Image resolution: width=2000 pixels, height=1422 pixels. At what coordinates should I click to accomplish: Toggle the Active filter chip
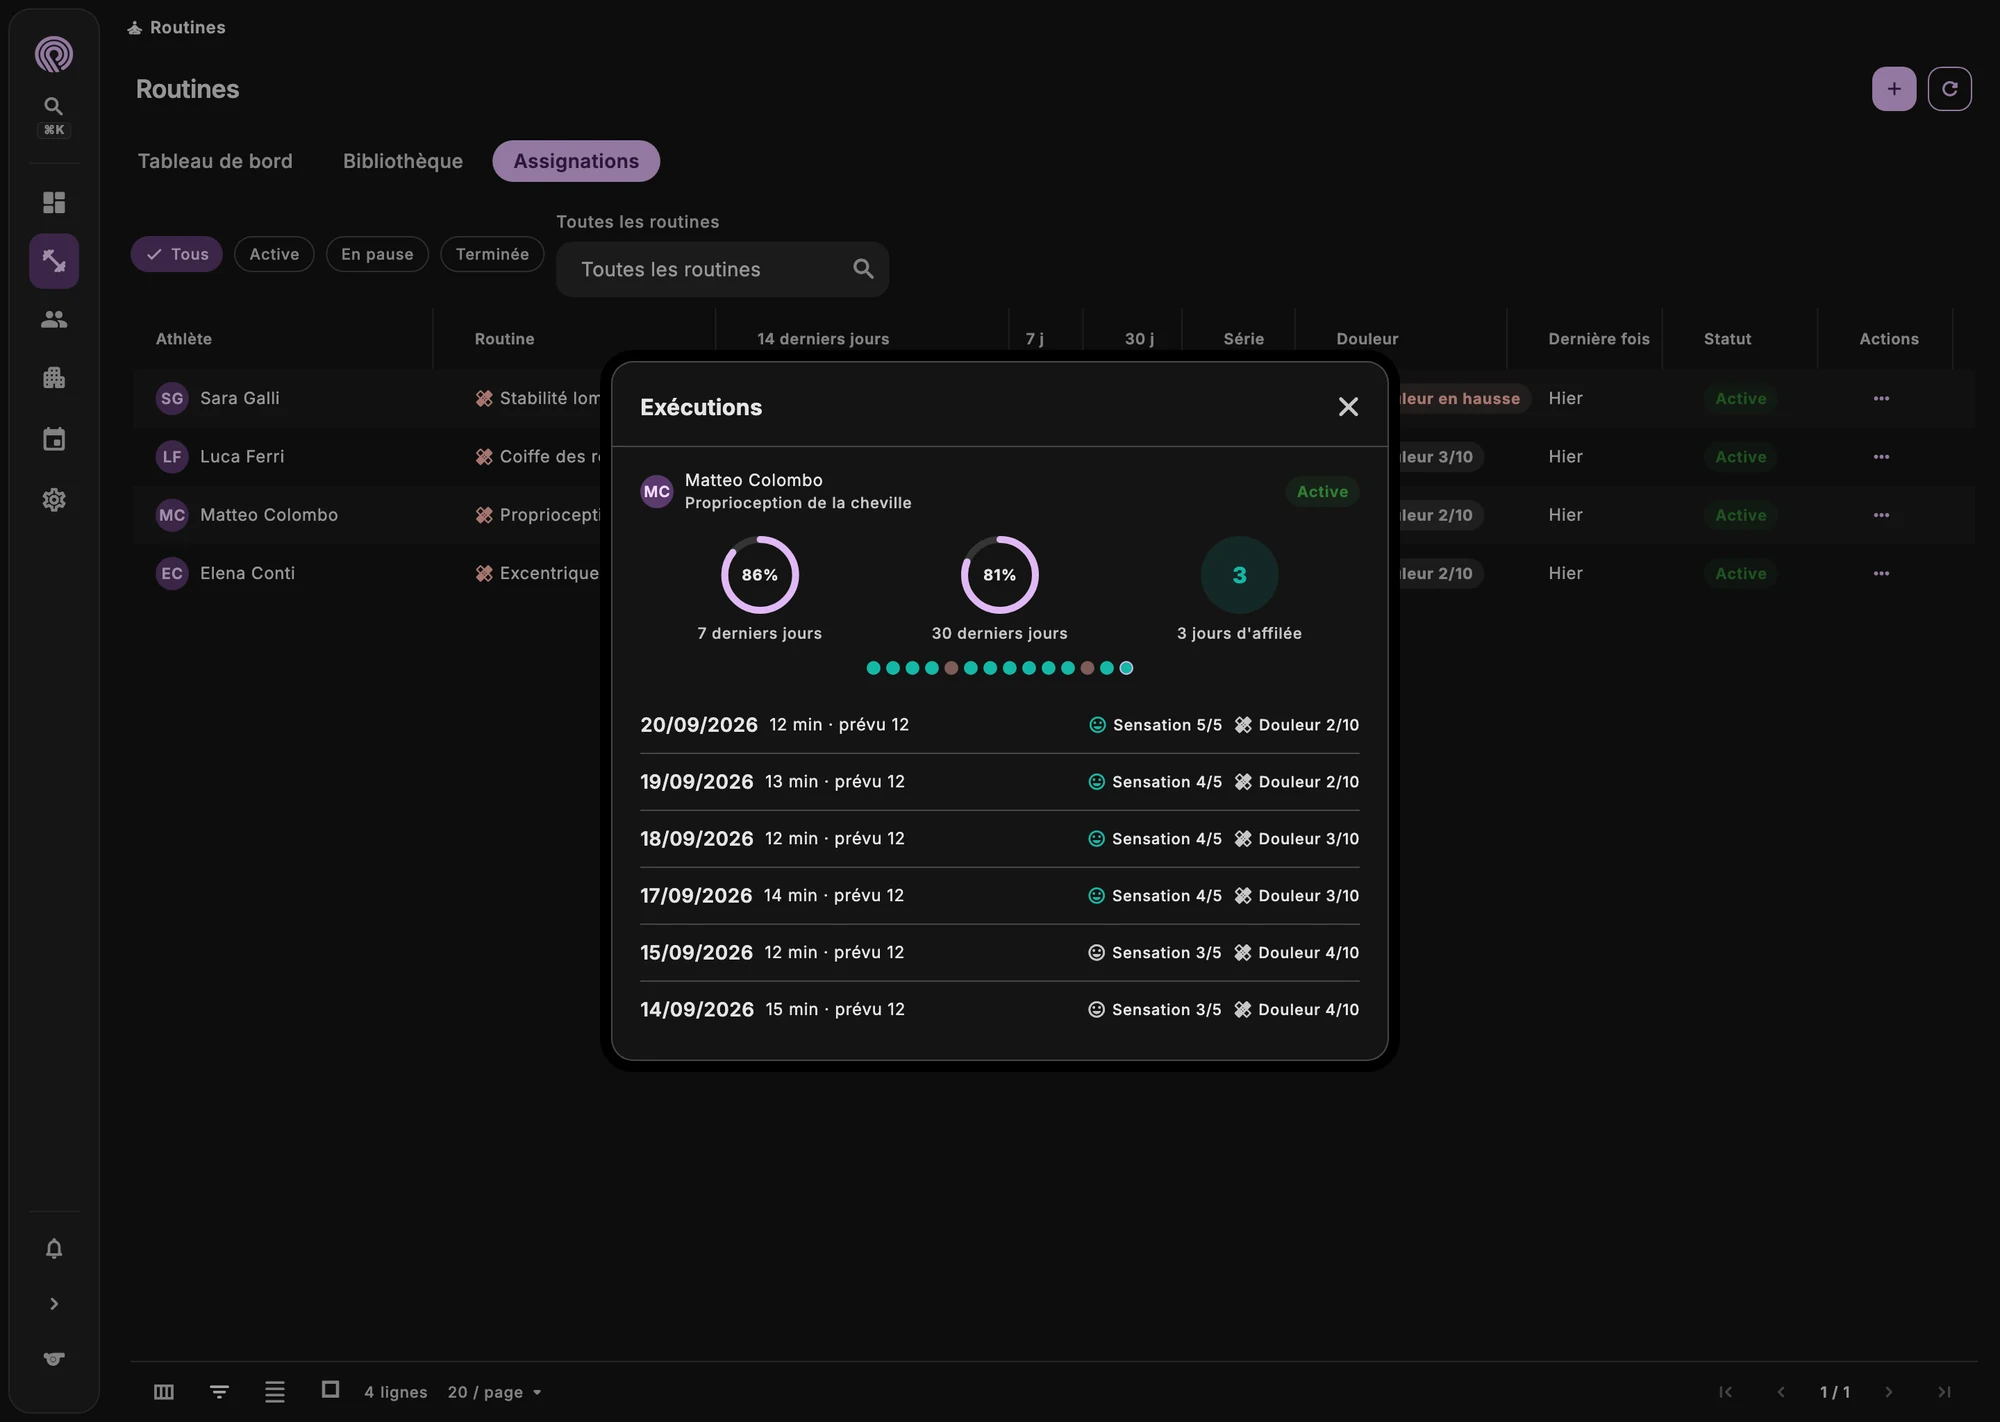coord(274,254)
